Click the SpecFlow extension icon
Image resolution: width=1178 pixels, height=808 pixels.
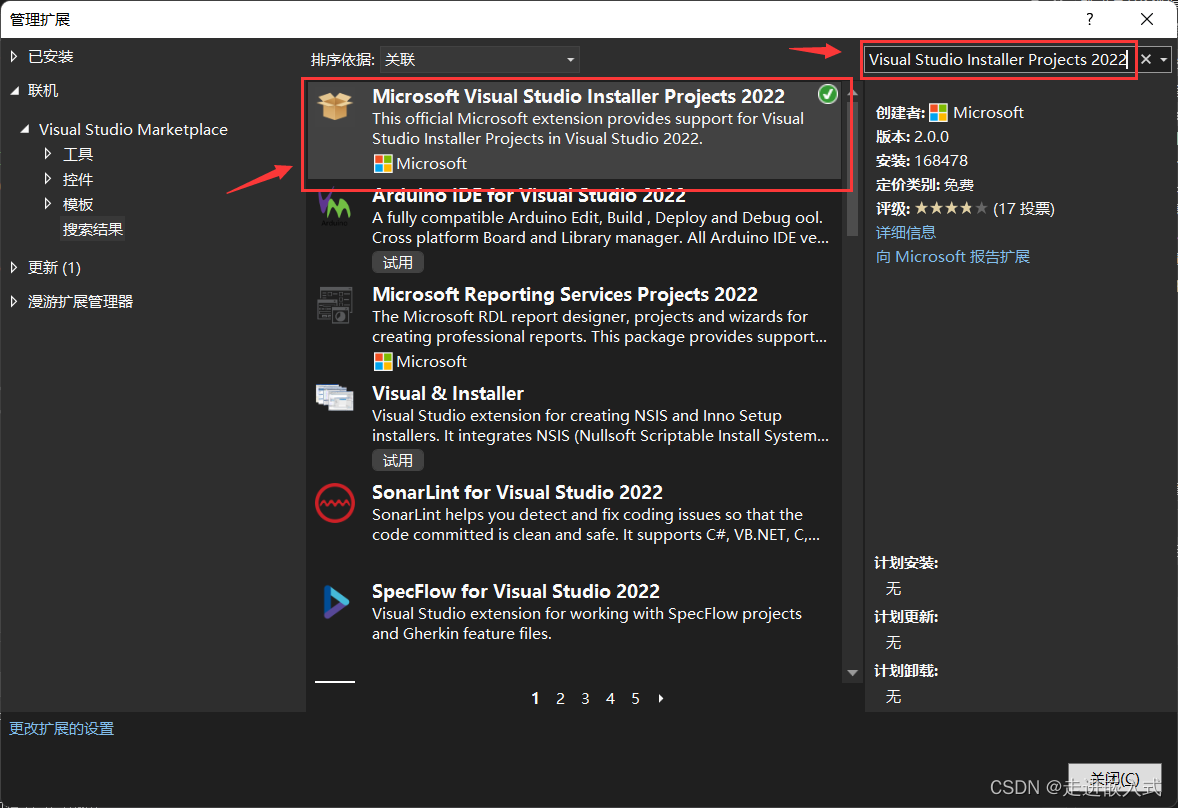tap(336, 602)
